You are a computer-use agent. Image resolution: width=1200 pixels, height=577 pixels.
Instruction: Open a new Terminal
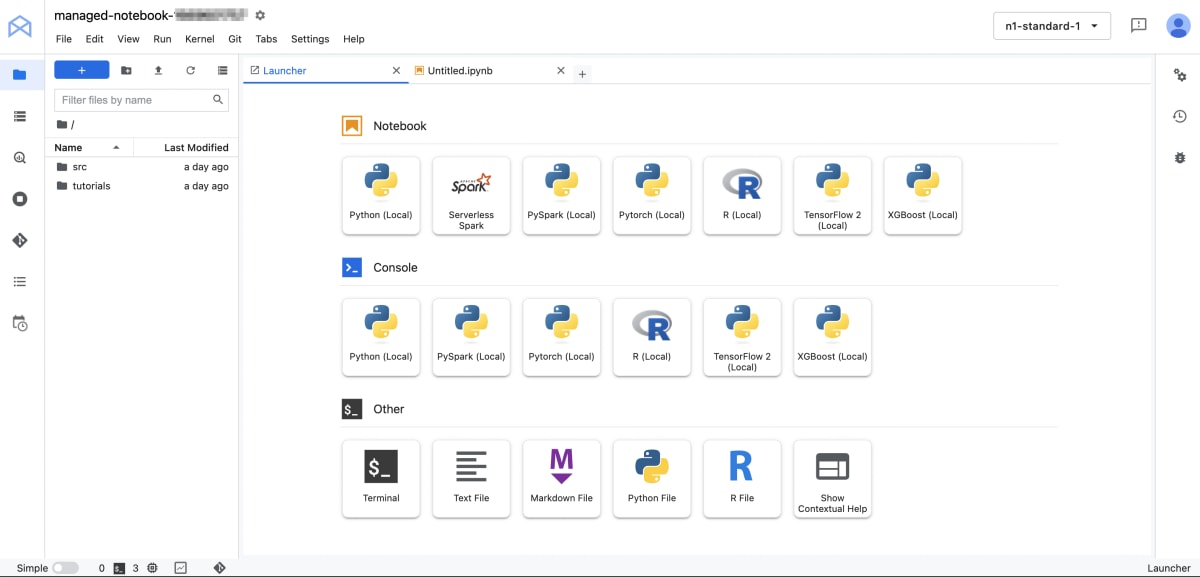pyautogui.click(x=381, y=479)
